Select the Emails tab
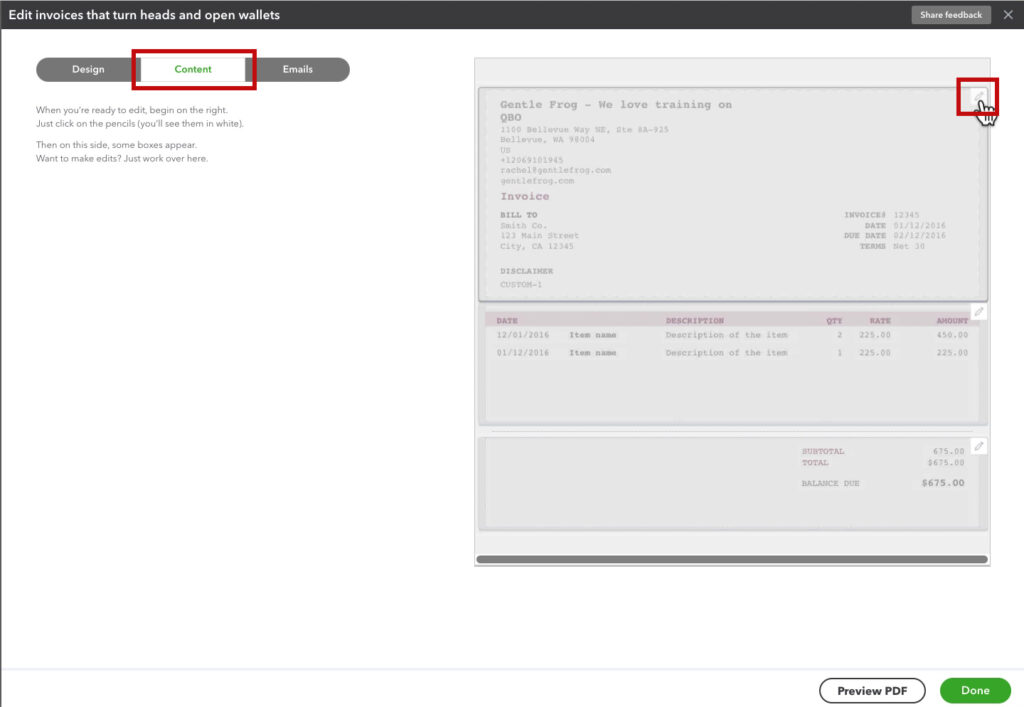This screenshot has height=707, width=1024. click(x=297, y=69)
